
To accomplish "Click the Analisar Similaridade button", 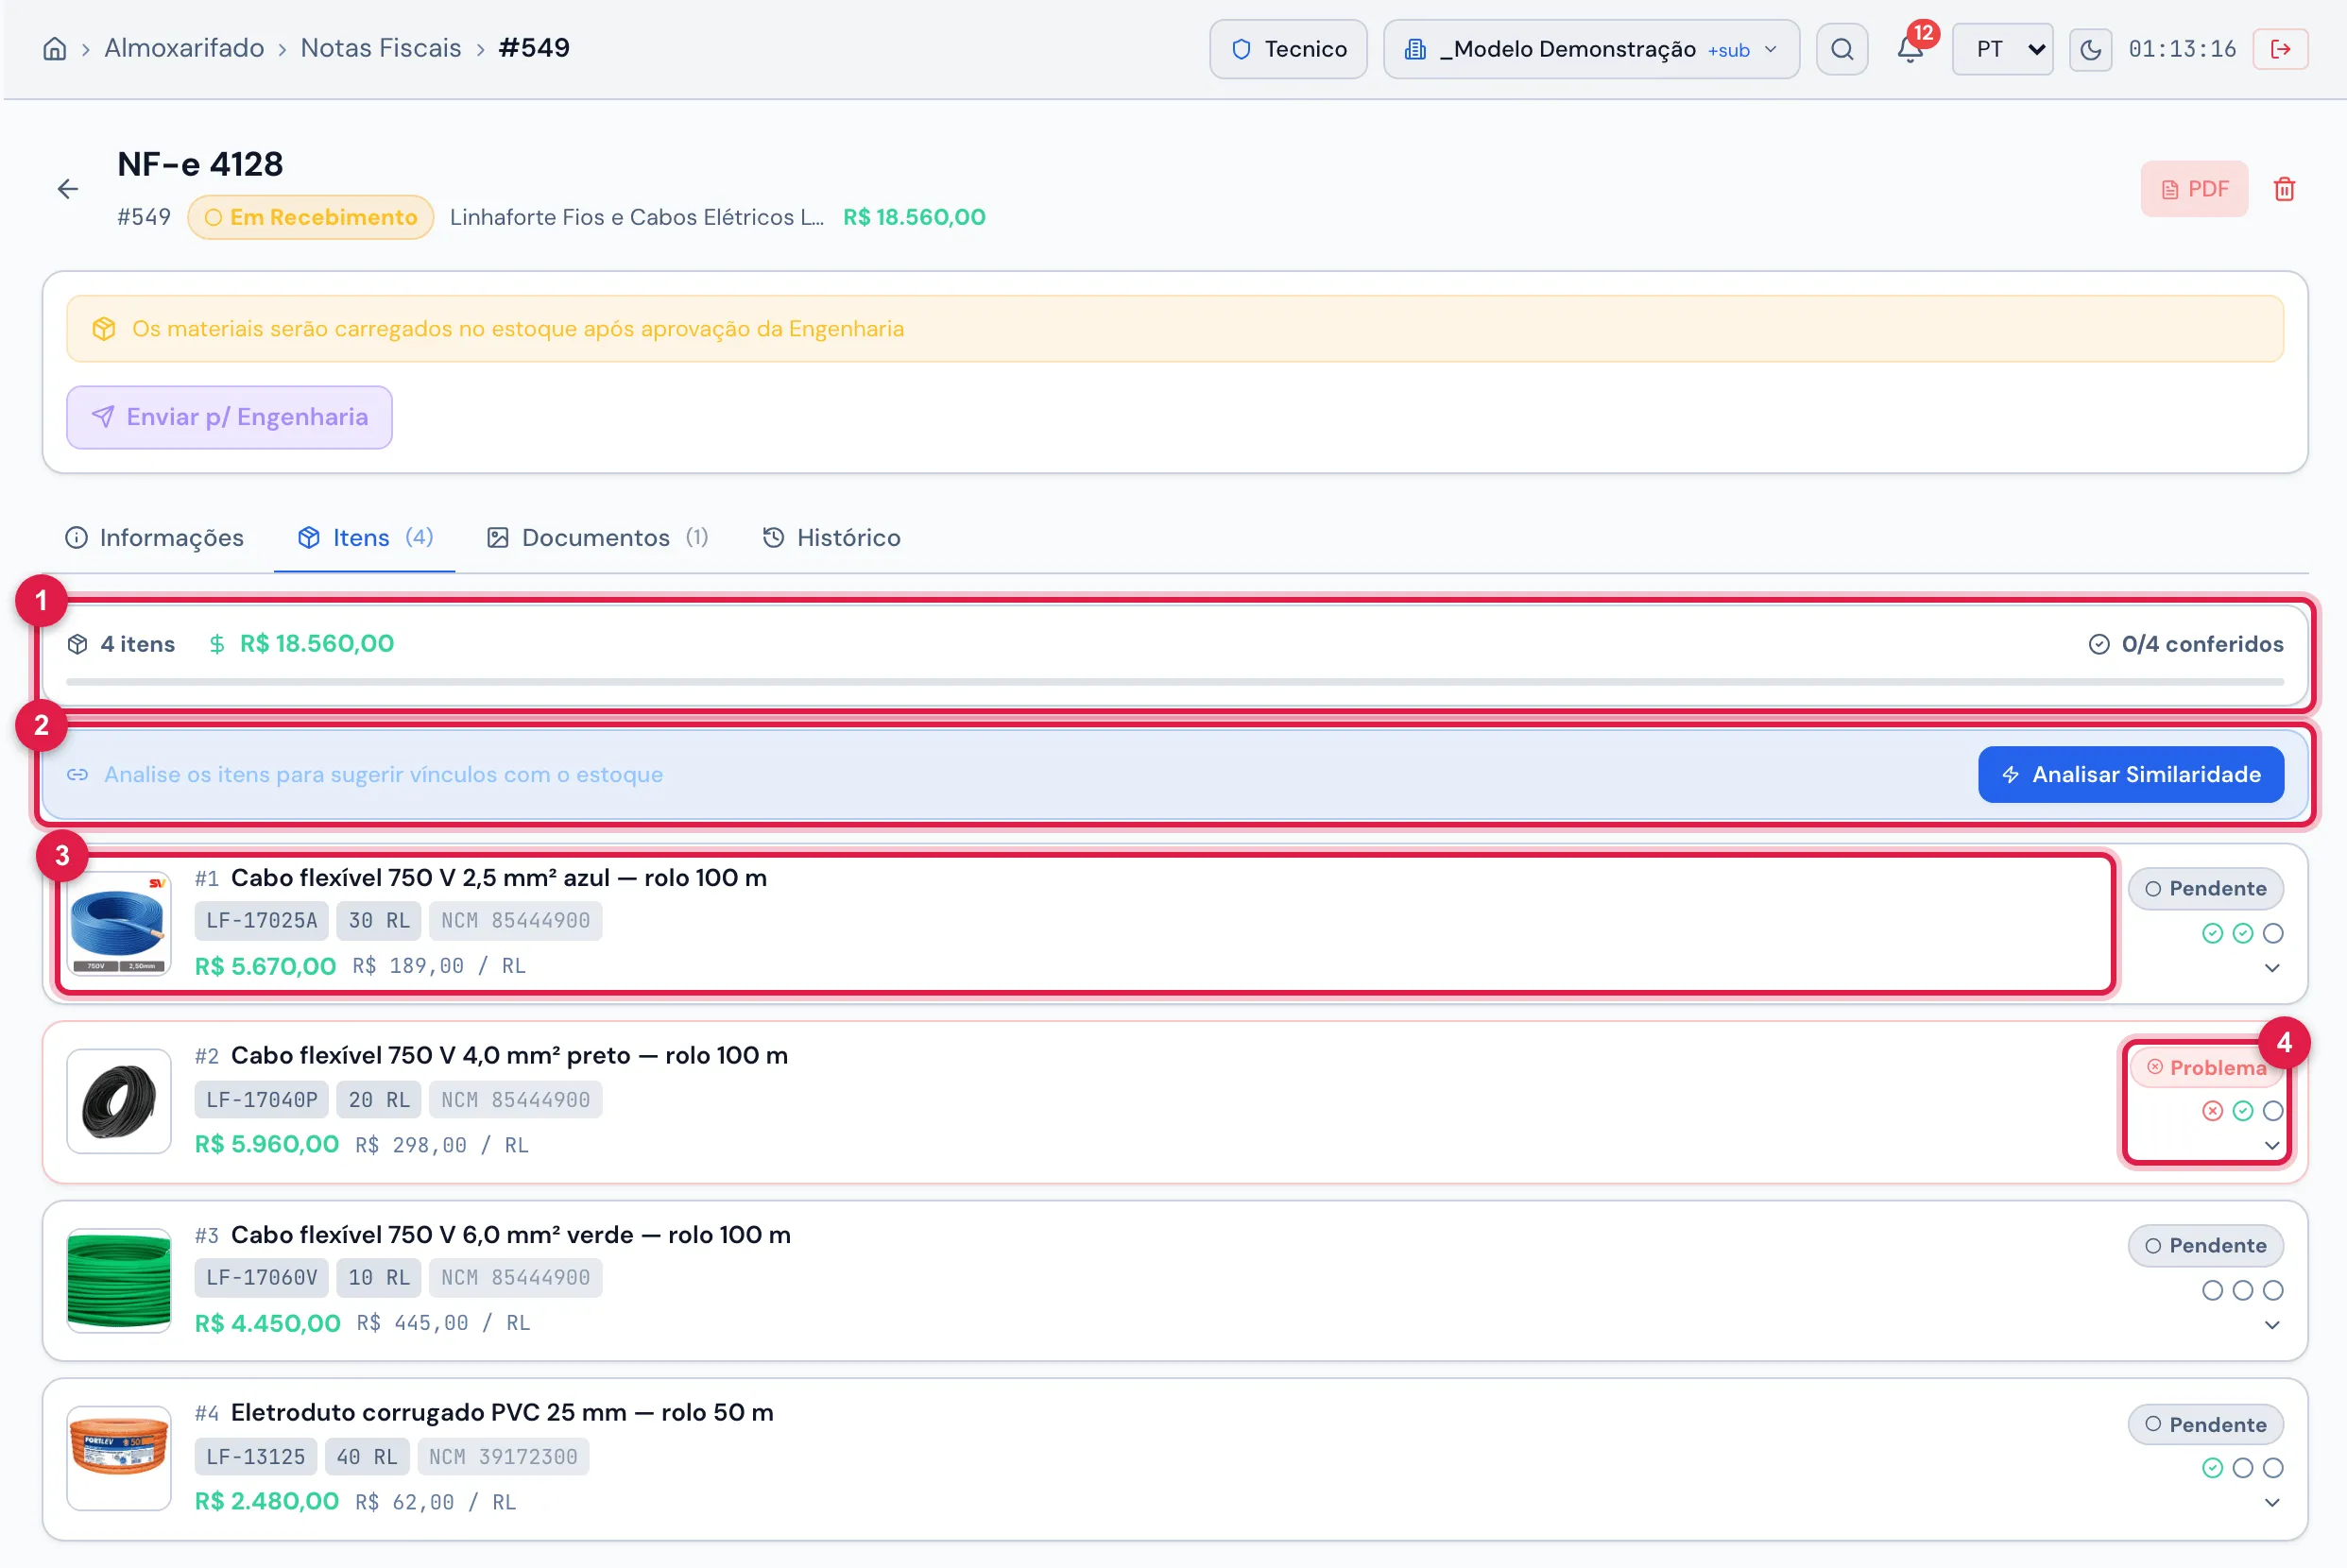I will coord(2131,774).
